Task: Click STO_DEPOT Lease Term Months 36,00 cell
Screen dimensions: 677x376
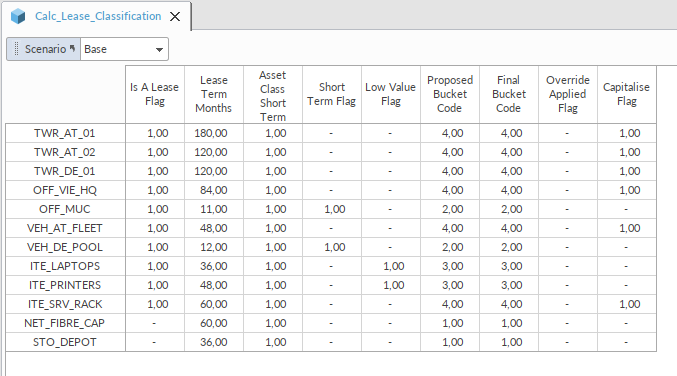Action: click(214, 342)
